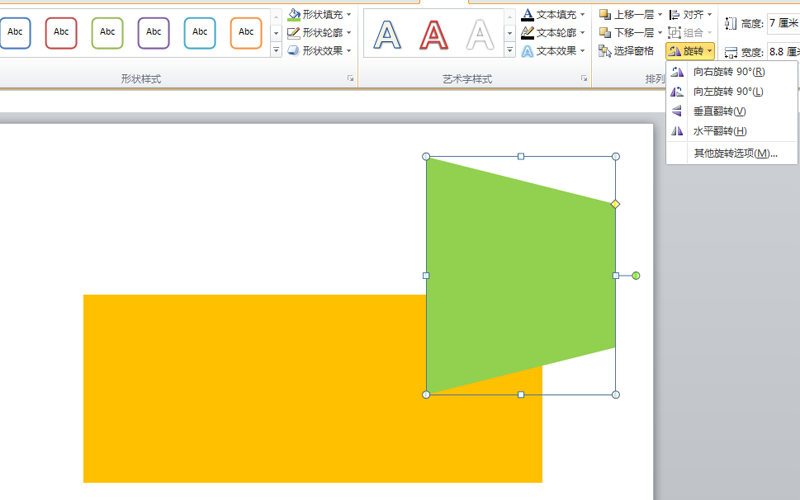Click the rotate right 90° icon
Viewport: 800px width, 500px height.
click(x=677, y=72)
